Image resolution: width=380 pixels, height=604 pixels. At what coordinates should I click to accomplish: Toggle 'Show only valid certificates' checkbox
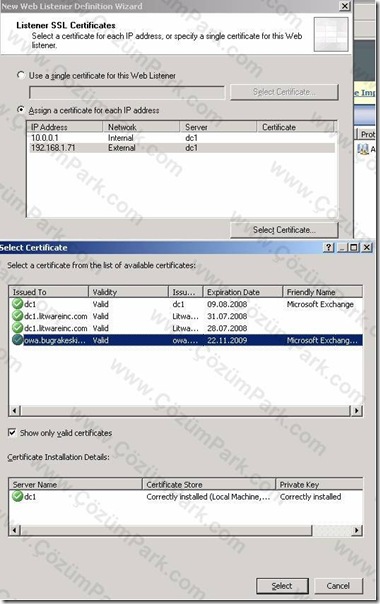pos(12,433)
